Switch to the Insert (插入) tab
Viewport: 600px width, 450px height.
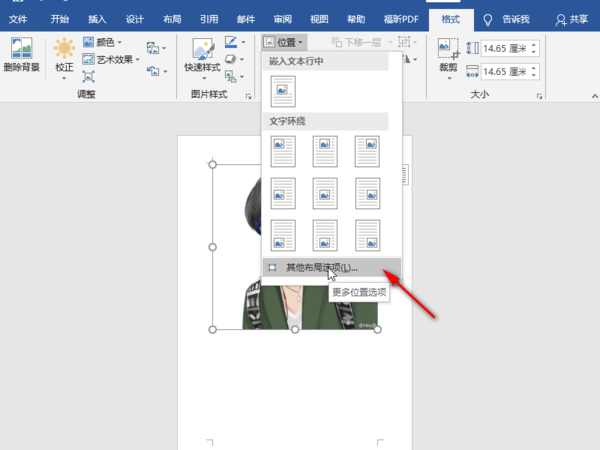[x=97, y=19]
